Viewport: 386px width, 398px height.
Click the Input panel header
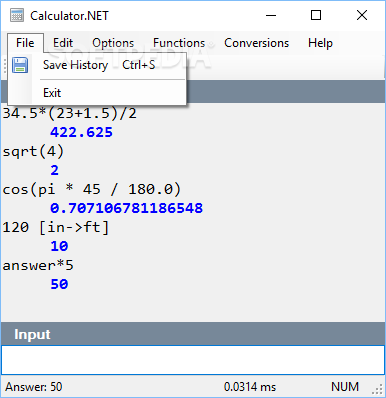pos(193,334)
